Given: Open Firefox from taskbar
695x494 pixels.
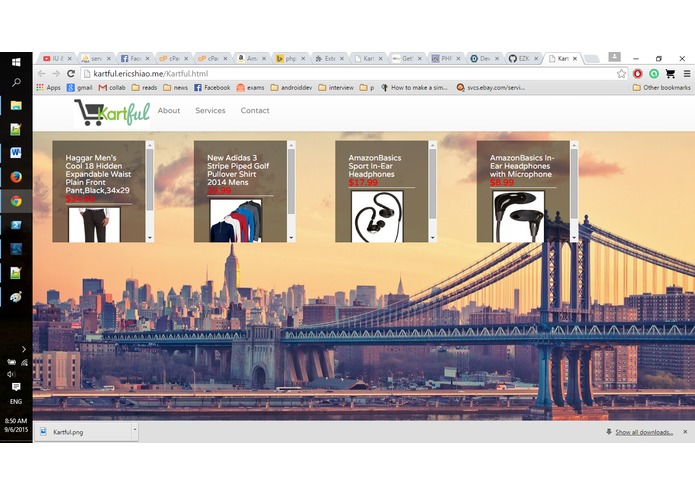Looking at the screenshot, I should tap(16, 177).
